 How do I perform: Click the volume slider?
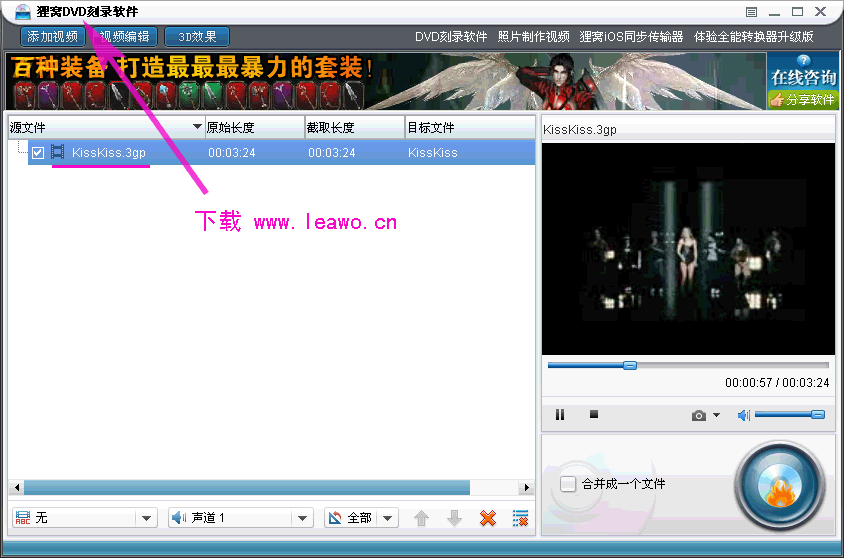[x=790, y=414]
